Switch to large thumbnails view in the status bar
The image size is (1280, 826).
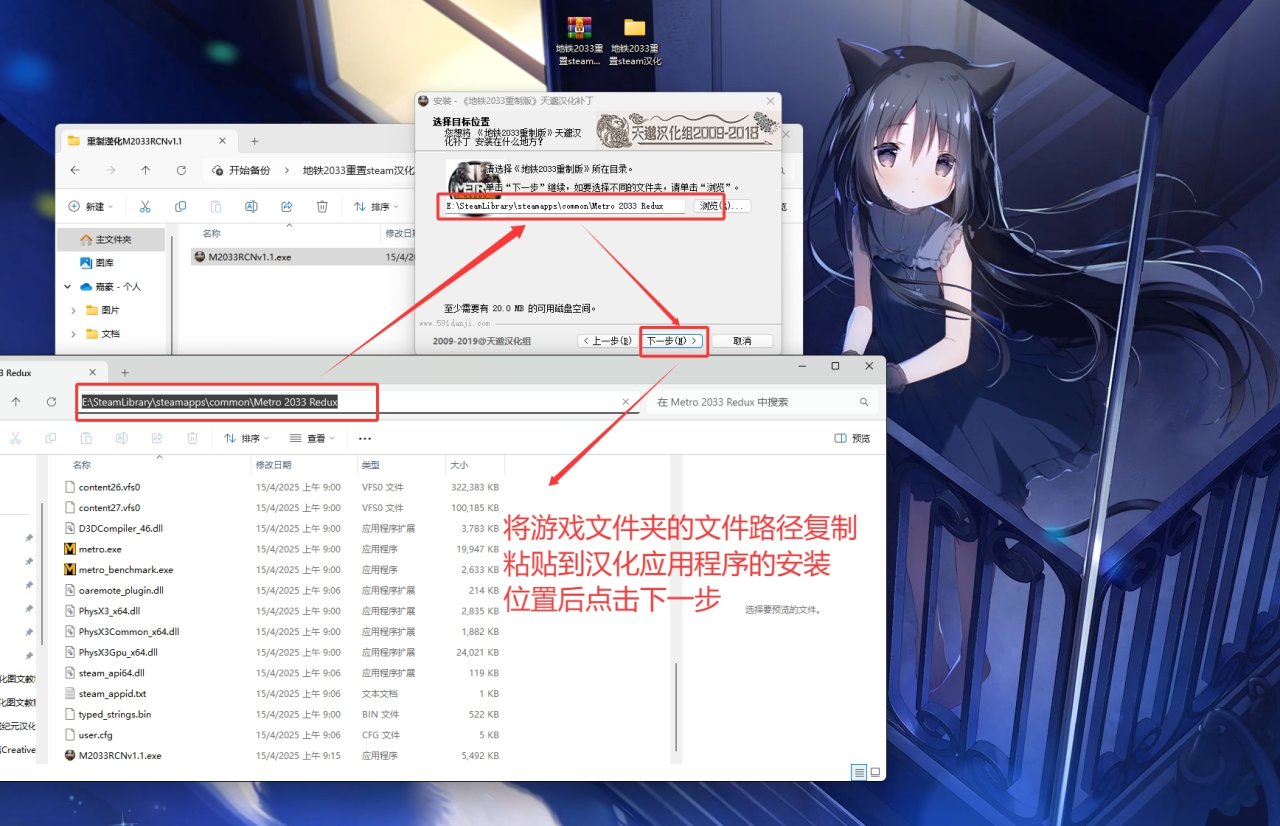pyautogui.click(x=875, y=772)
